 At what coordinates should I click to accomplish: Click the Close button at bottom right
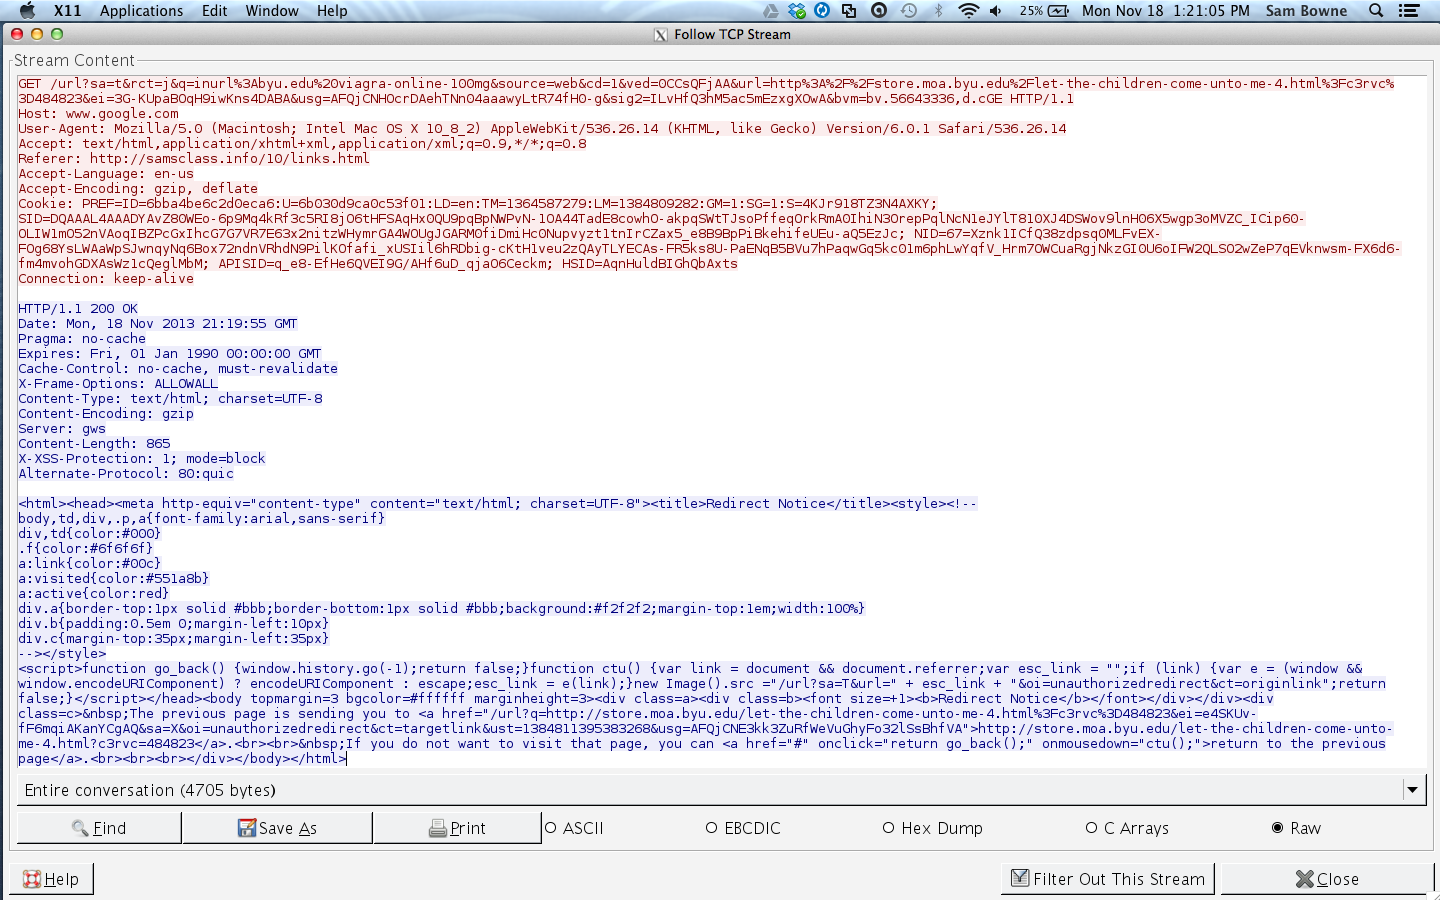tap(1327, 879)
